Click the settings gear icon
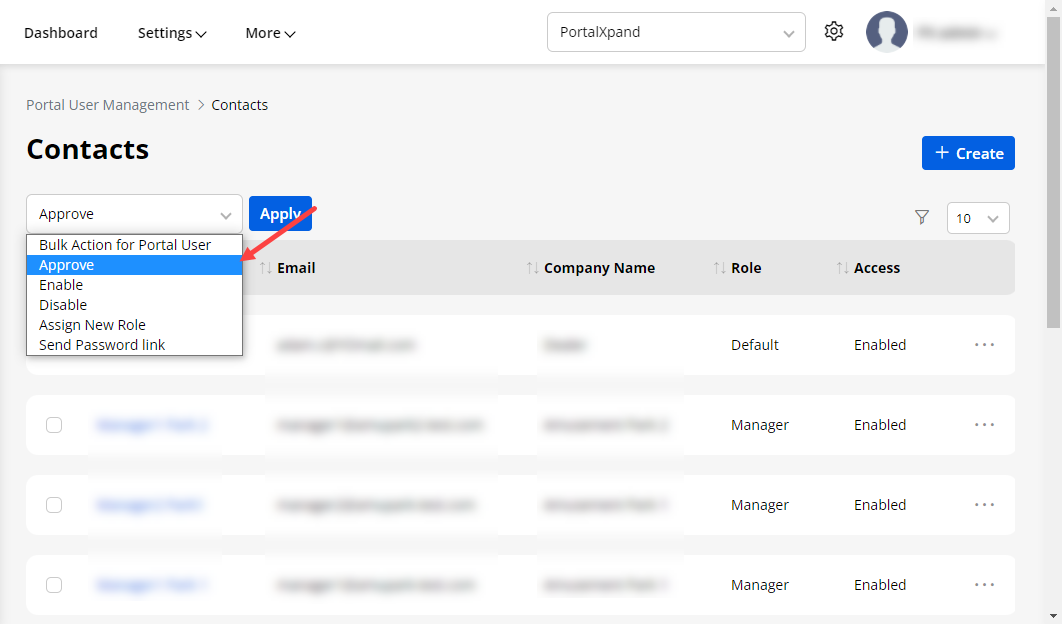Viewport: 1062px width, 624px height. click(833, 32)
